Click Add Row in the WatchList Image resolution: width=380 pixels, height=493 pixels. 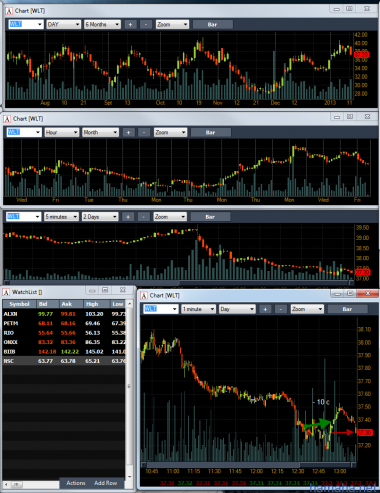tap(105, 483)
